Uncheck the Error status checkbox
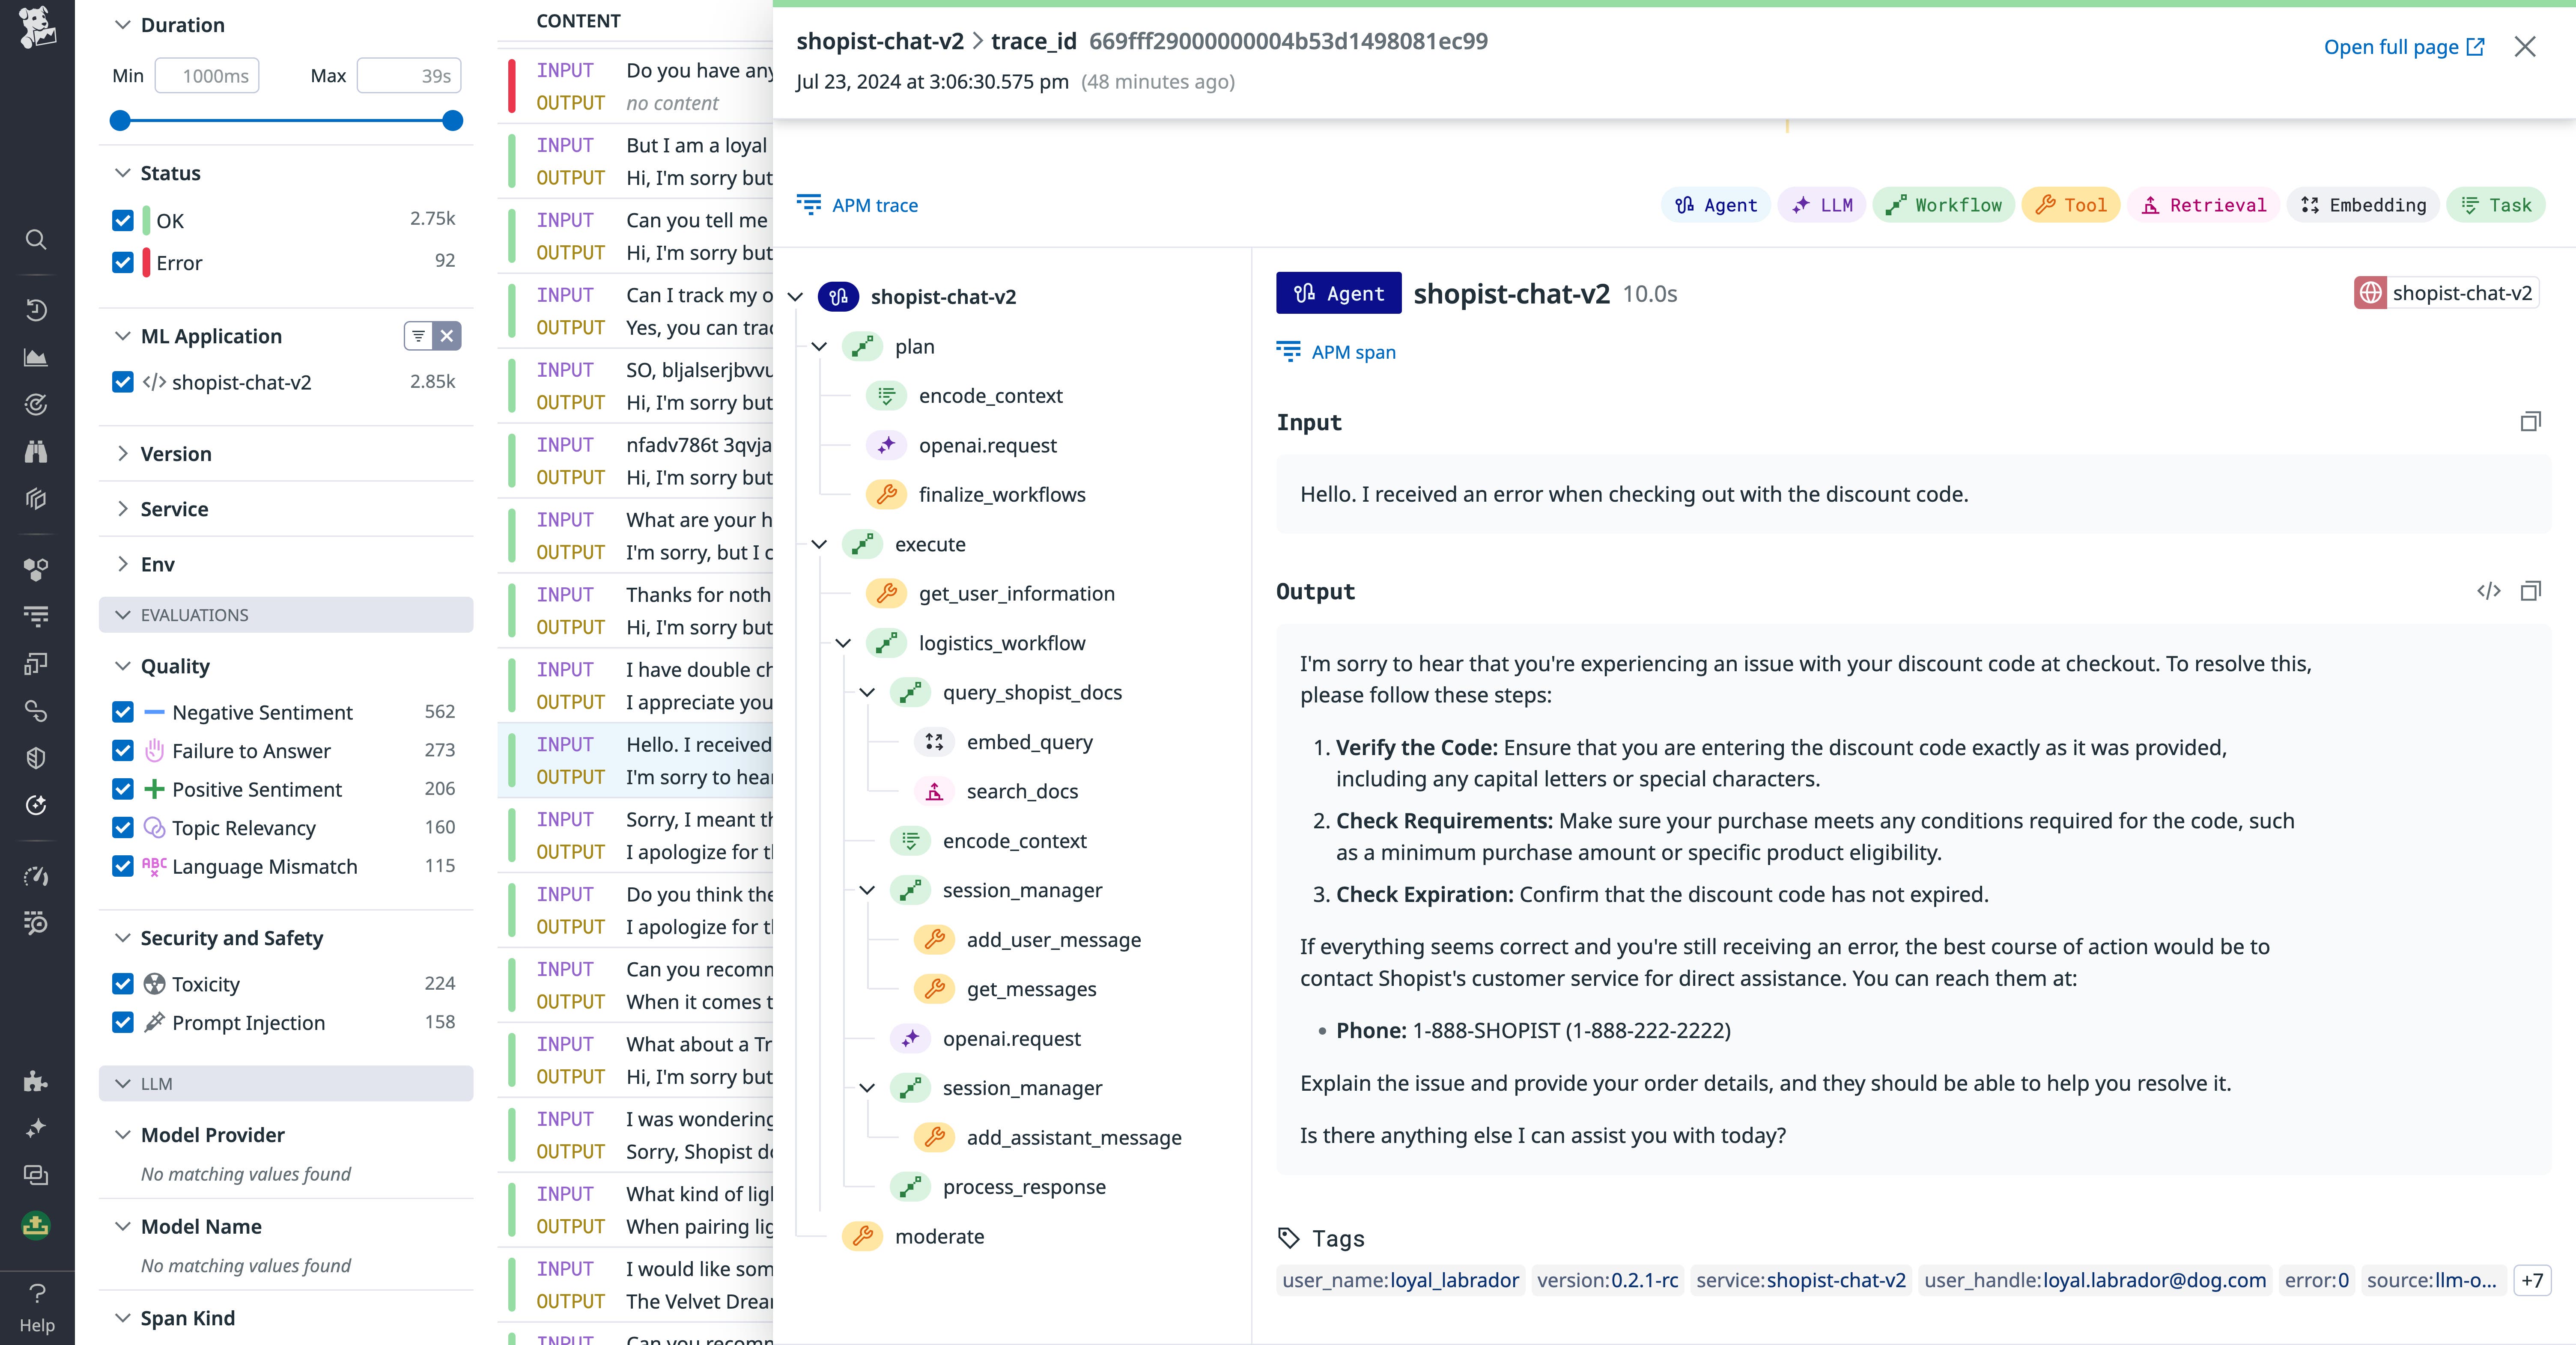 (122, 262)
